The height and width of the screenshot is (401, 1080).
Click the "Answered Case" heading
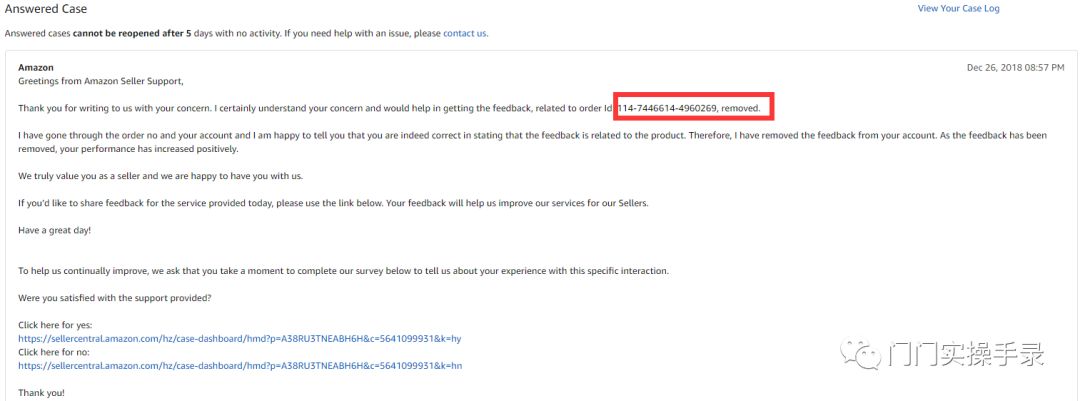tap(46, 9)
